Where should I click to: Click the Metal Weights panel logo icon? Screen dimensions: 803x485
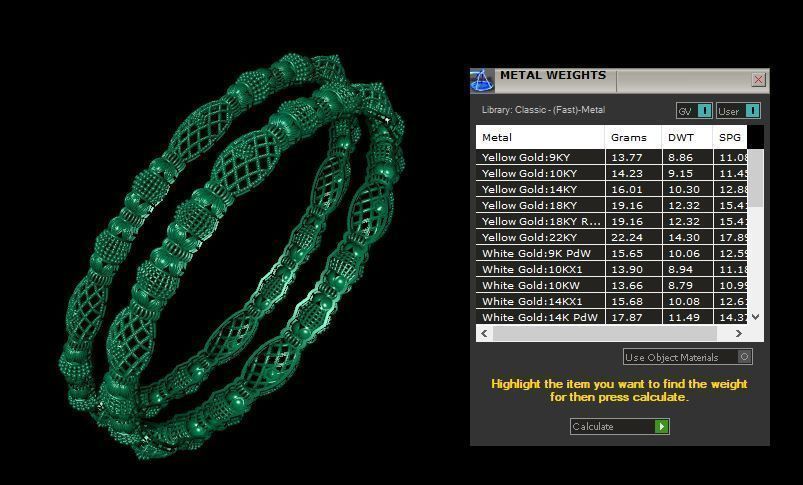[482, 80]
